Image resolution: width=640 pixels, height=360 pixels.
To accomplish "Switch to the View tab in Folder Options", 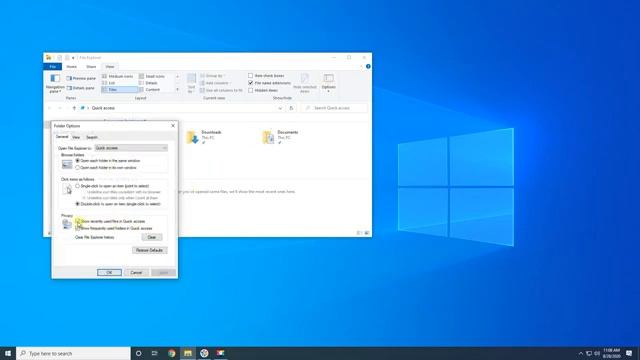I will [x=76, y=137].
